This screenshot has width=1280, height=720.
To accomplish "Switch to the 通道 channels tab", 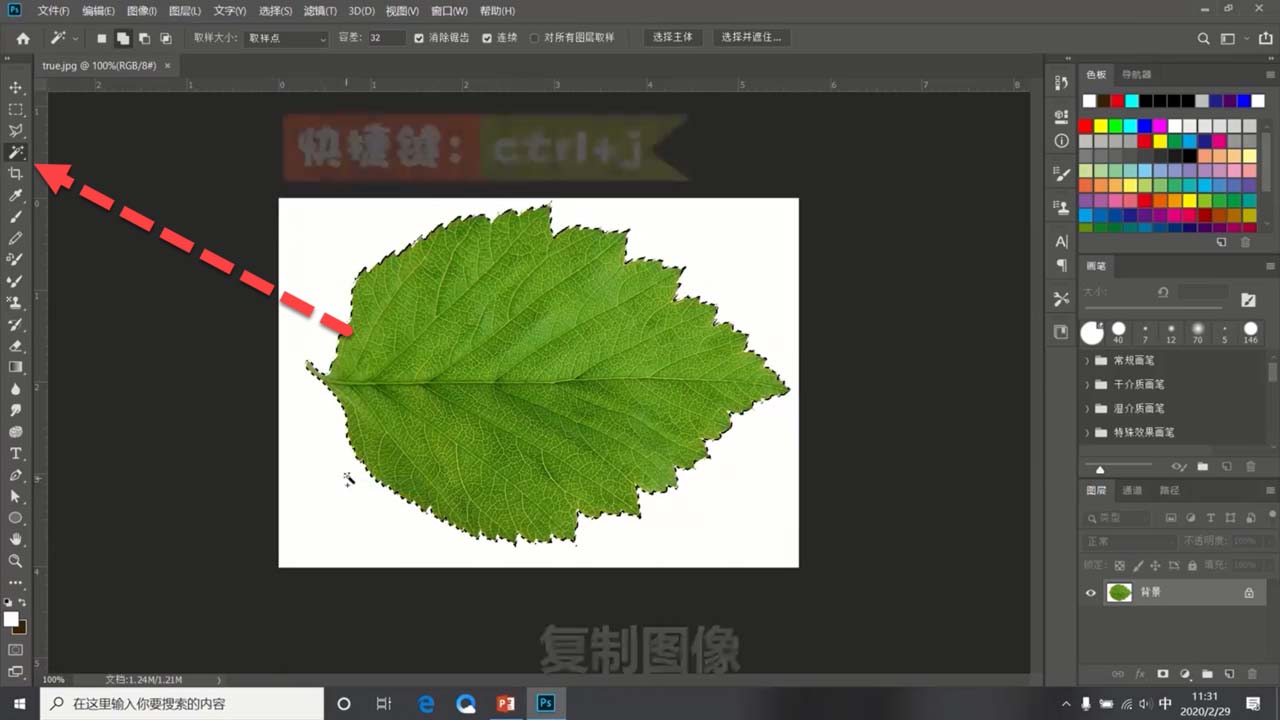I will click(x=1132, y=491).
